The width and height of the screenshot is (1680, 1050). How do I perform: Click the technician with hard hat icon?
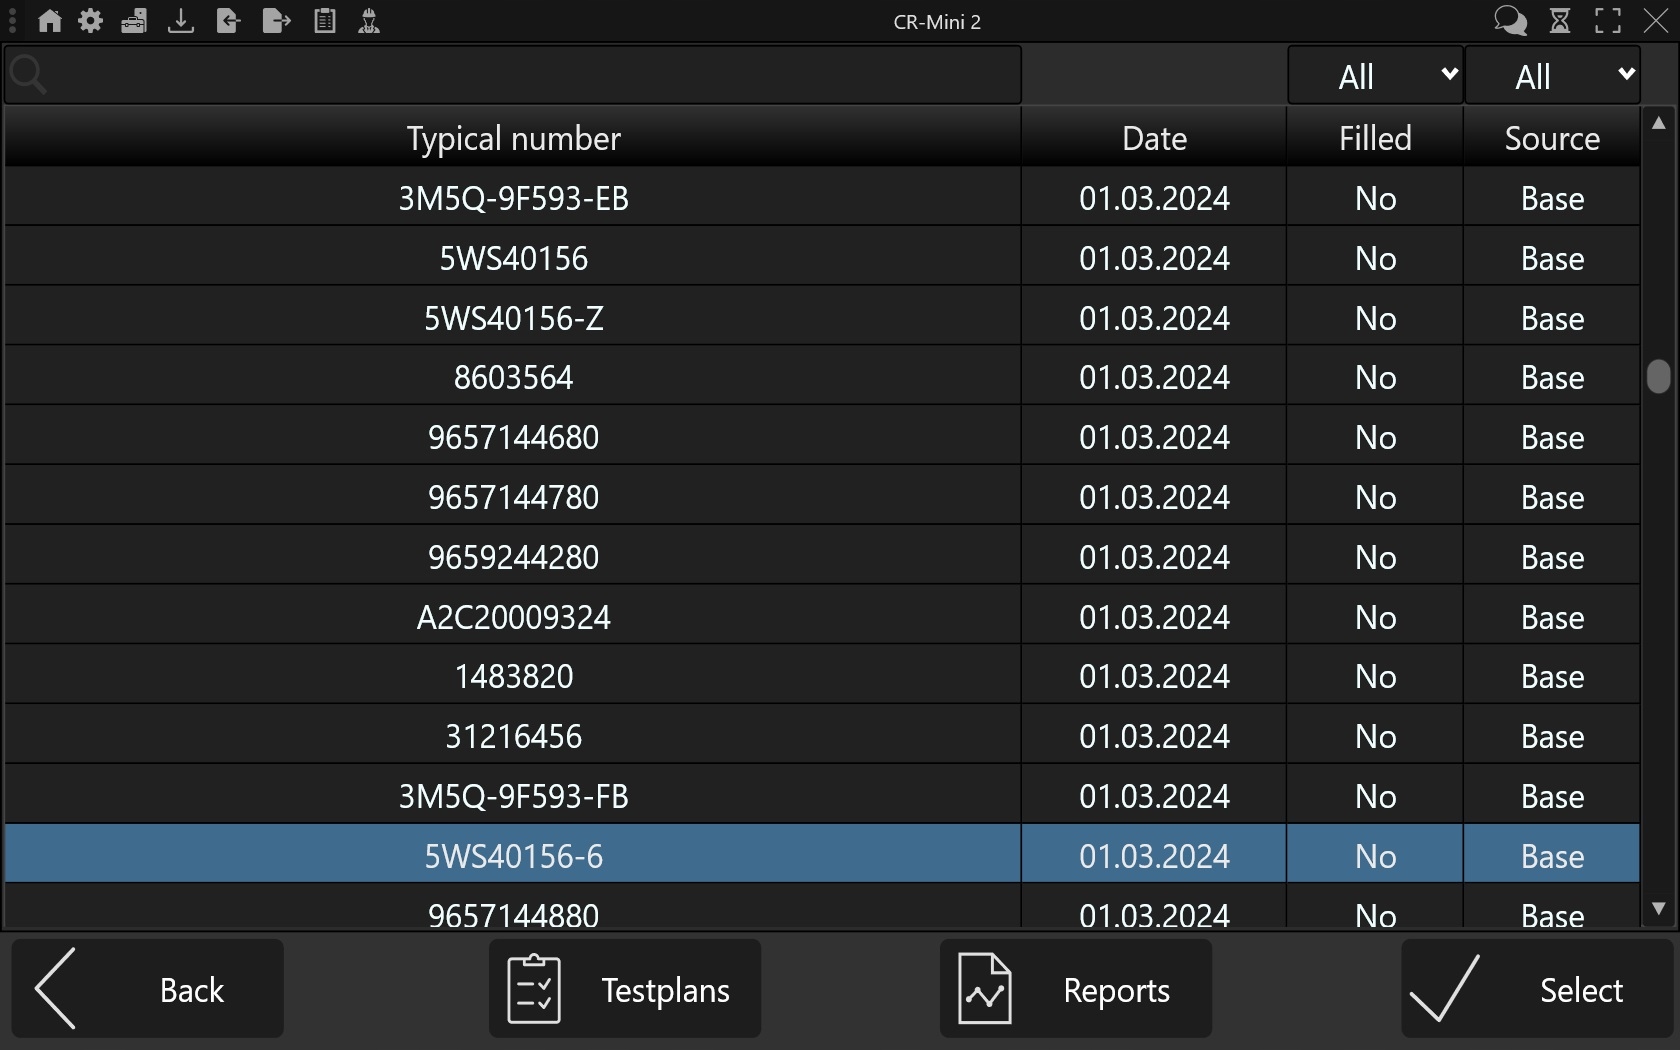coord(369,21)
